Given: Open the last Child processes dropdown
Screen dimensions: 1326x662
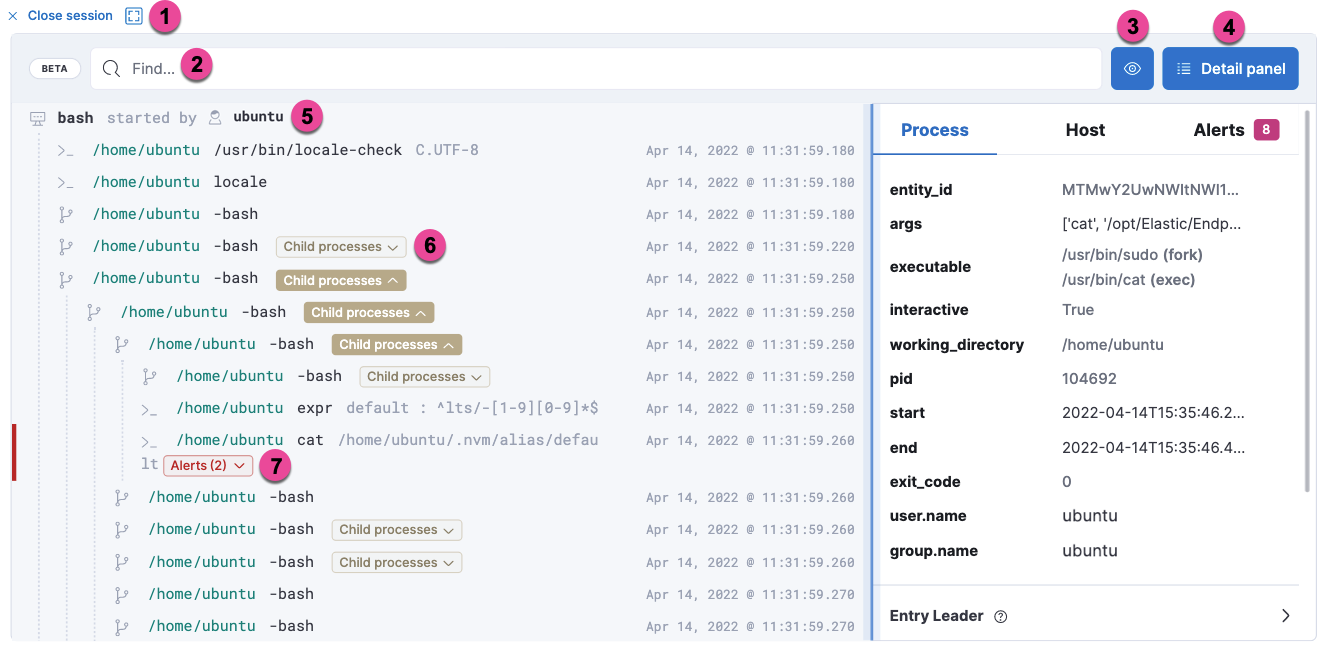Looking at the screenshot, I should click(397, 562).
